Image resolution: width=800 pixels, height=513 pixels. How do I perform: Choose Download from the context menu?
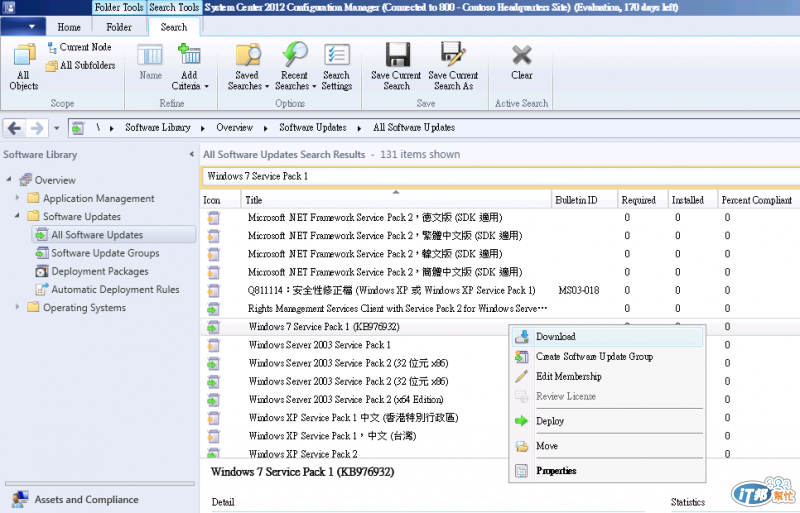tap(607, 337)
